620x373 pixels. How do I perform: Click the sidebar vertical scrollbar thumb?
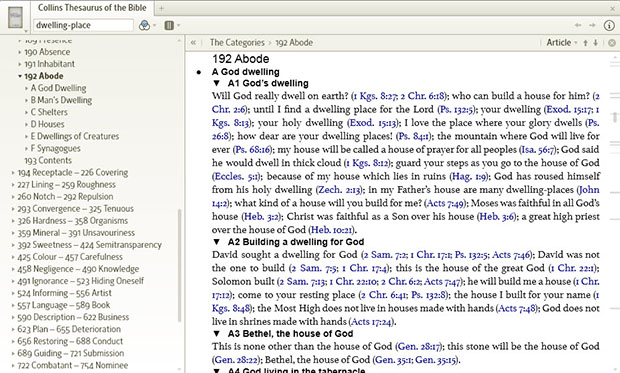(180, 265)
